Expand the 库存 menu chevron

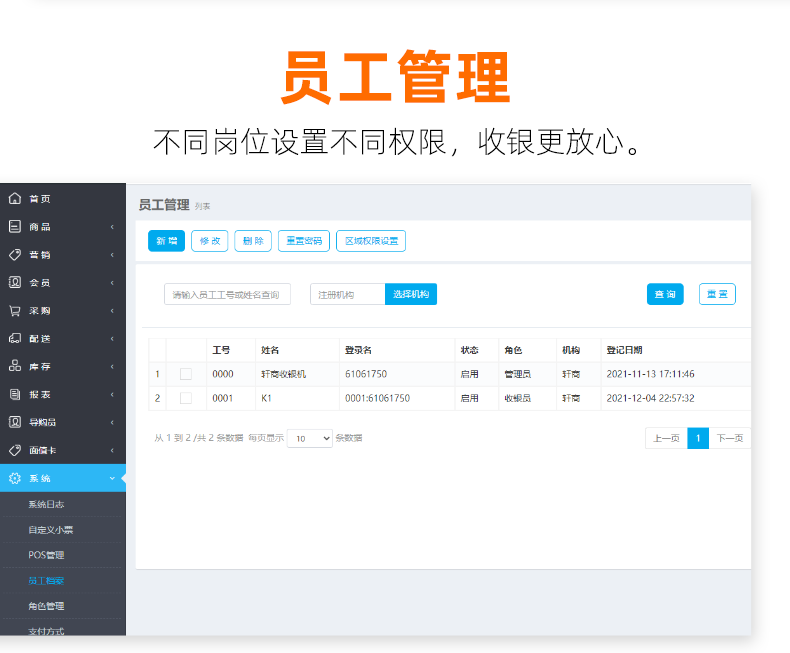112,366
